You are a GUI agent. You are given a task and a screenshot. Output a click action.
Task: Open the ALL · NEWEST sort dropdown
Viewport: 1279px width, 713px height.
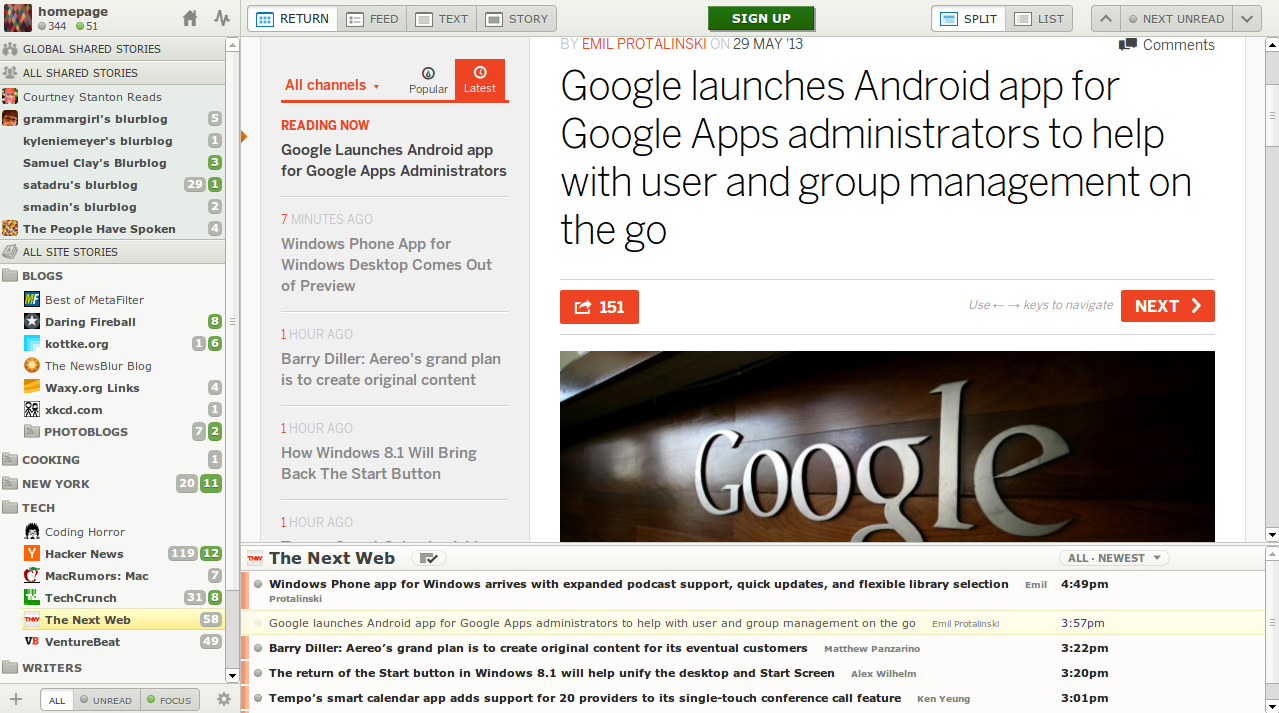click(1114, 558)
